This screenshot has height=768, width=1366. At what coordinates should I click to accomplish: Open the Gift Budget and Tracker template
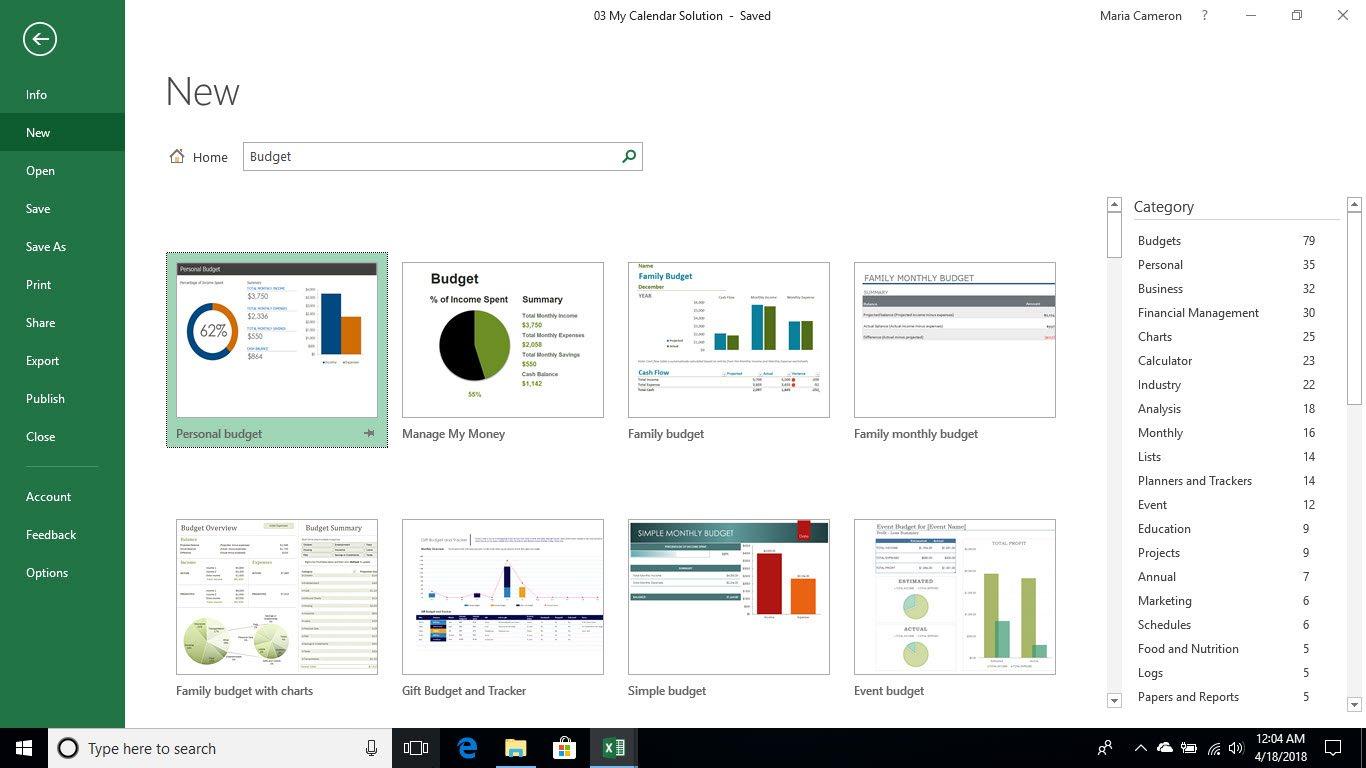pos(503,597)
